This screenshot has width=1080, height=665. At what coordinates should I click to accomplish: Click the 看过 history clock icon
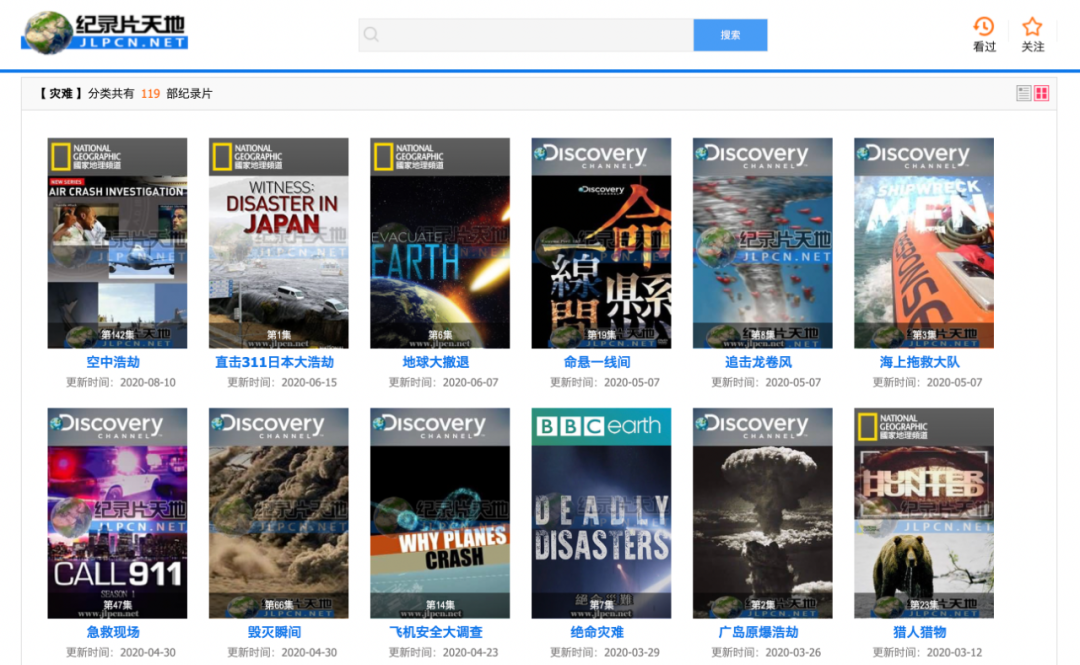coord(984,27)
